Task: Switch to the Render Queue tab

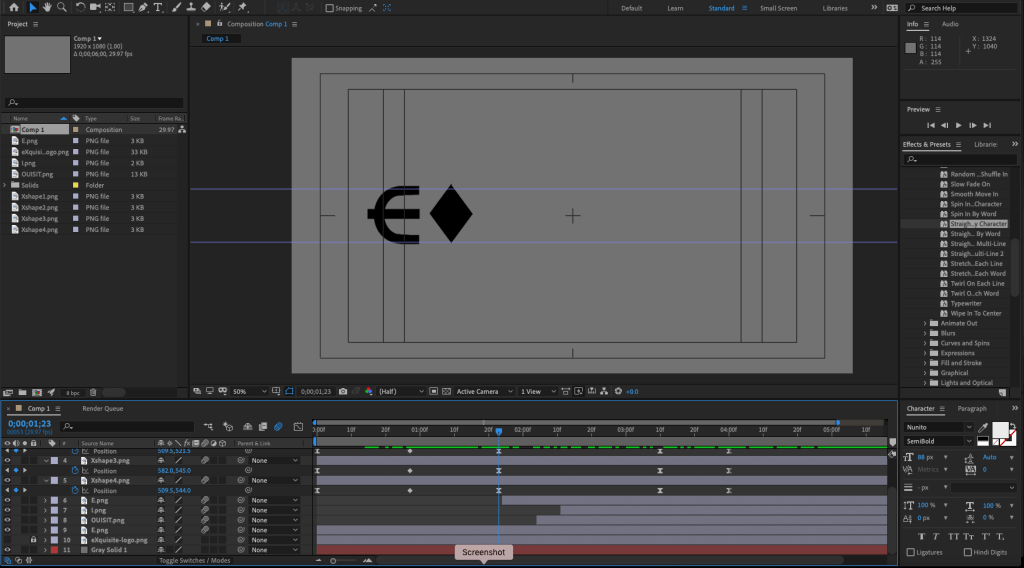Action: coord(102,408)
